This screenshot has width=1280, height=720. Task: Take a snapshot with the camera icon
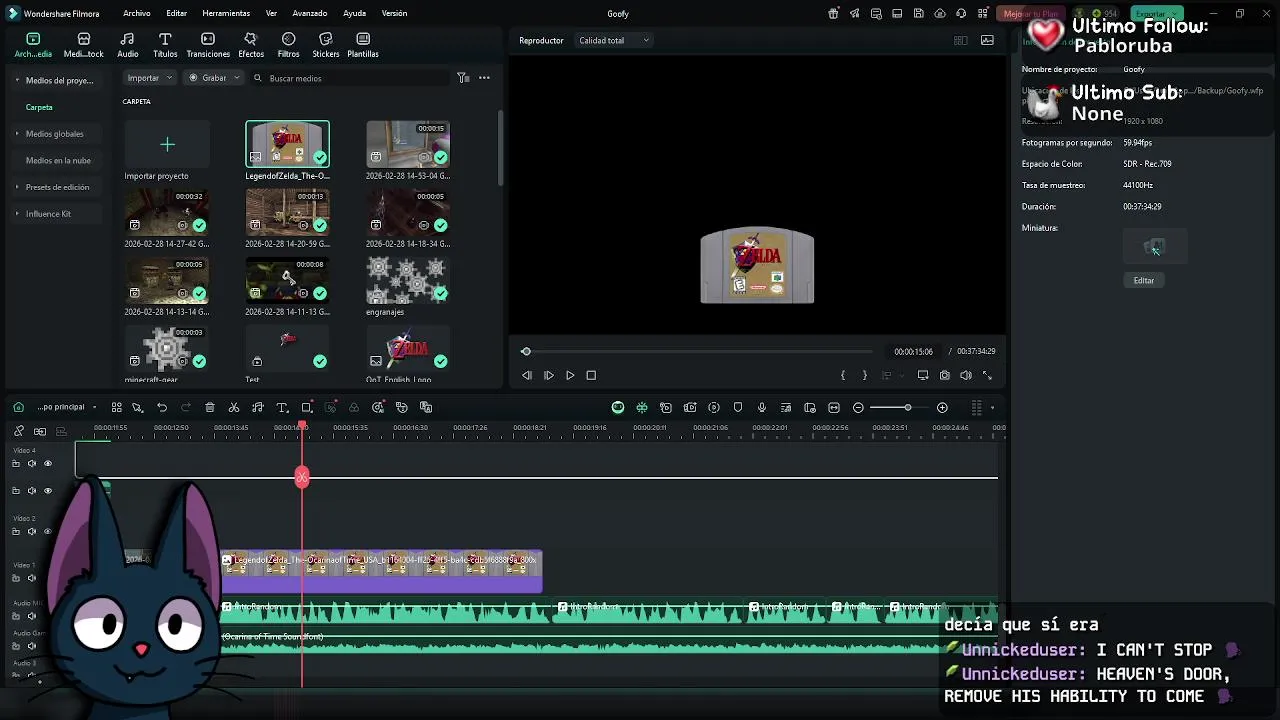pos(944,375)
